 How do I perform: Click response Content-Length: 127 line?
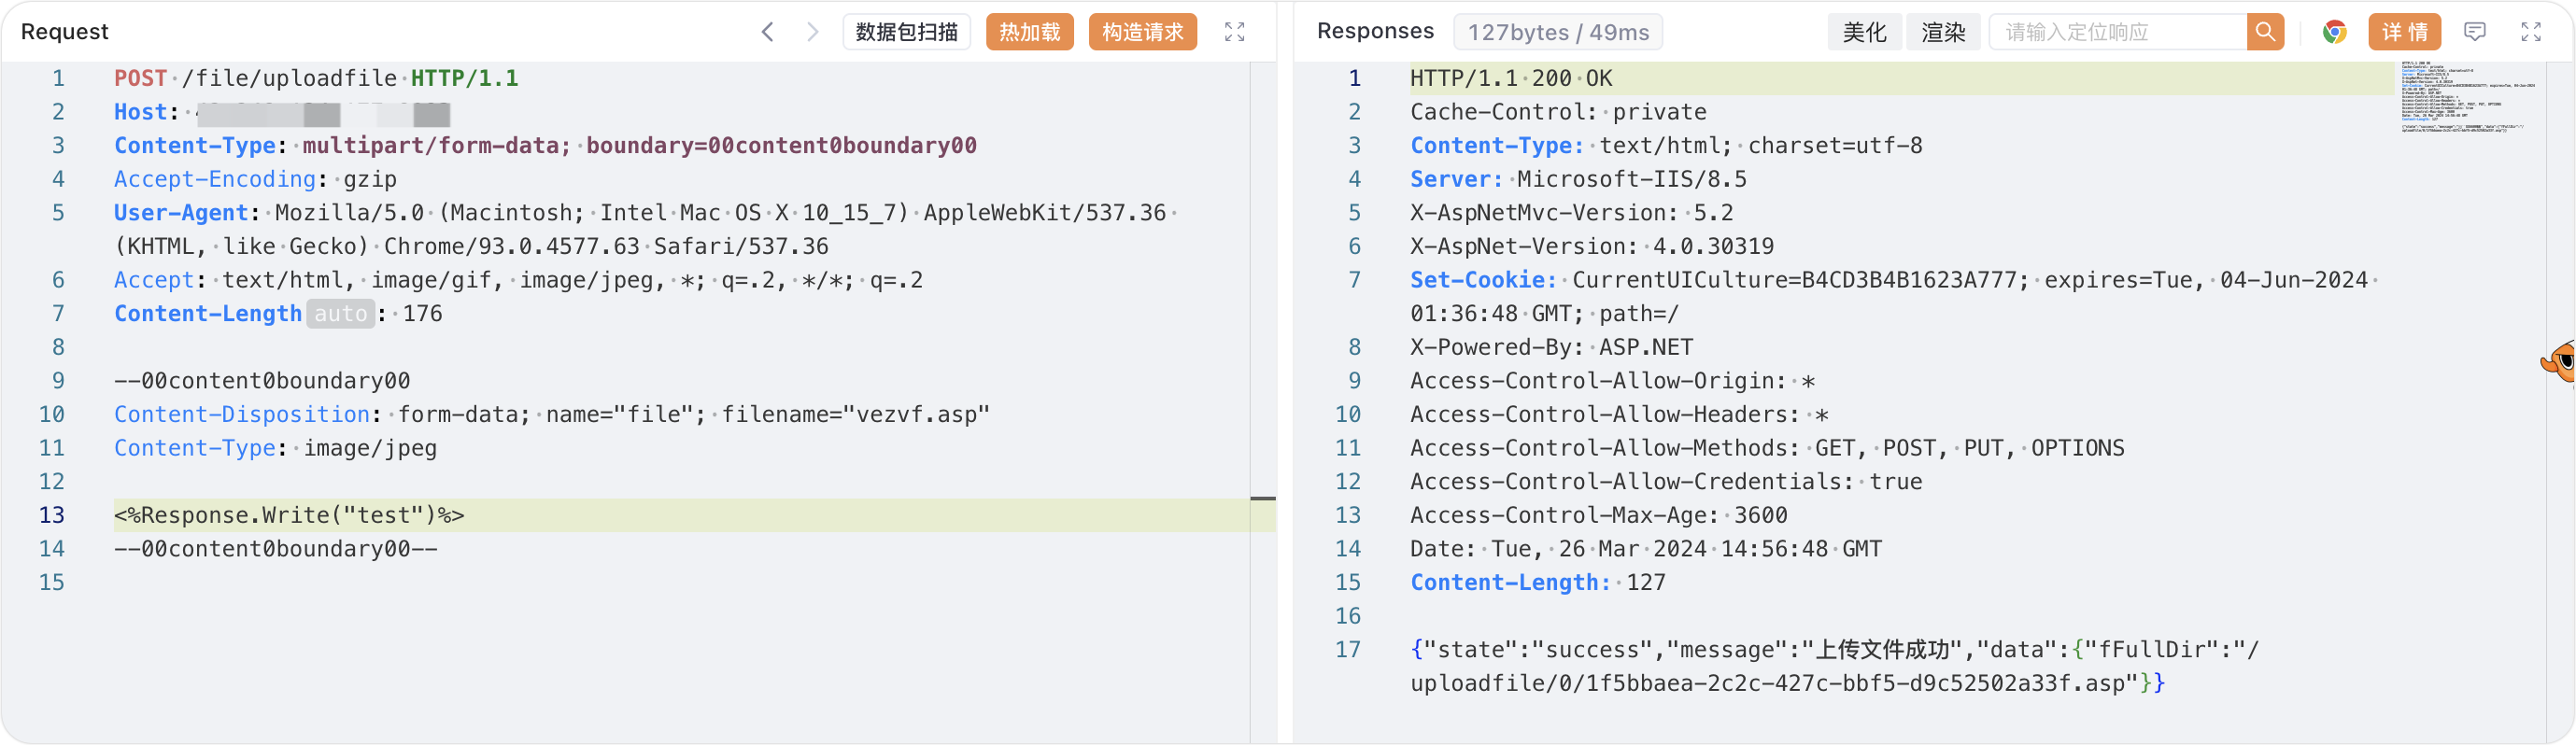coord(1538,583)
